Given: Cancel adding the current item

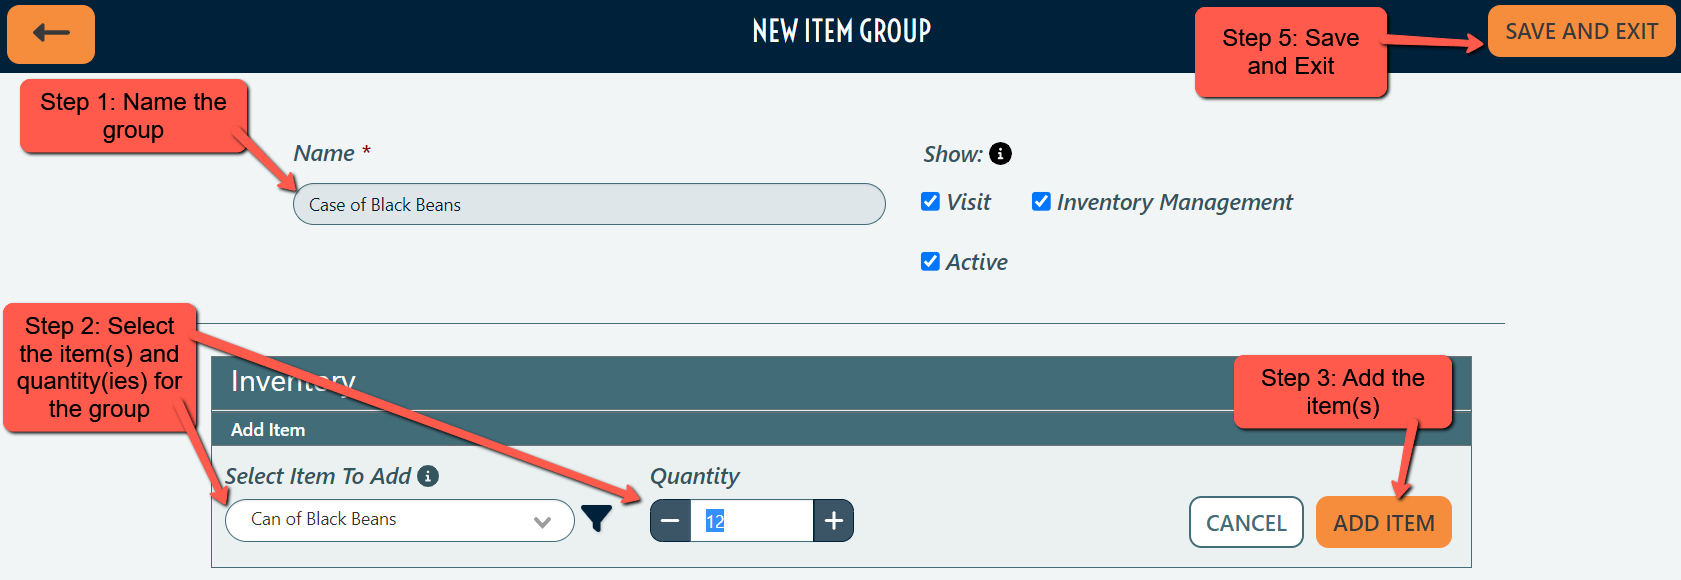Looking at the screenshot, I should [1246, 522].
